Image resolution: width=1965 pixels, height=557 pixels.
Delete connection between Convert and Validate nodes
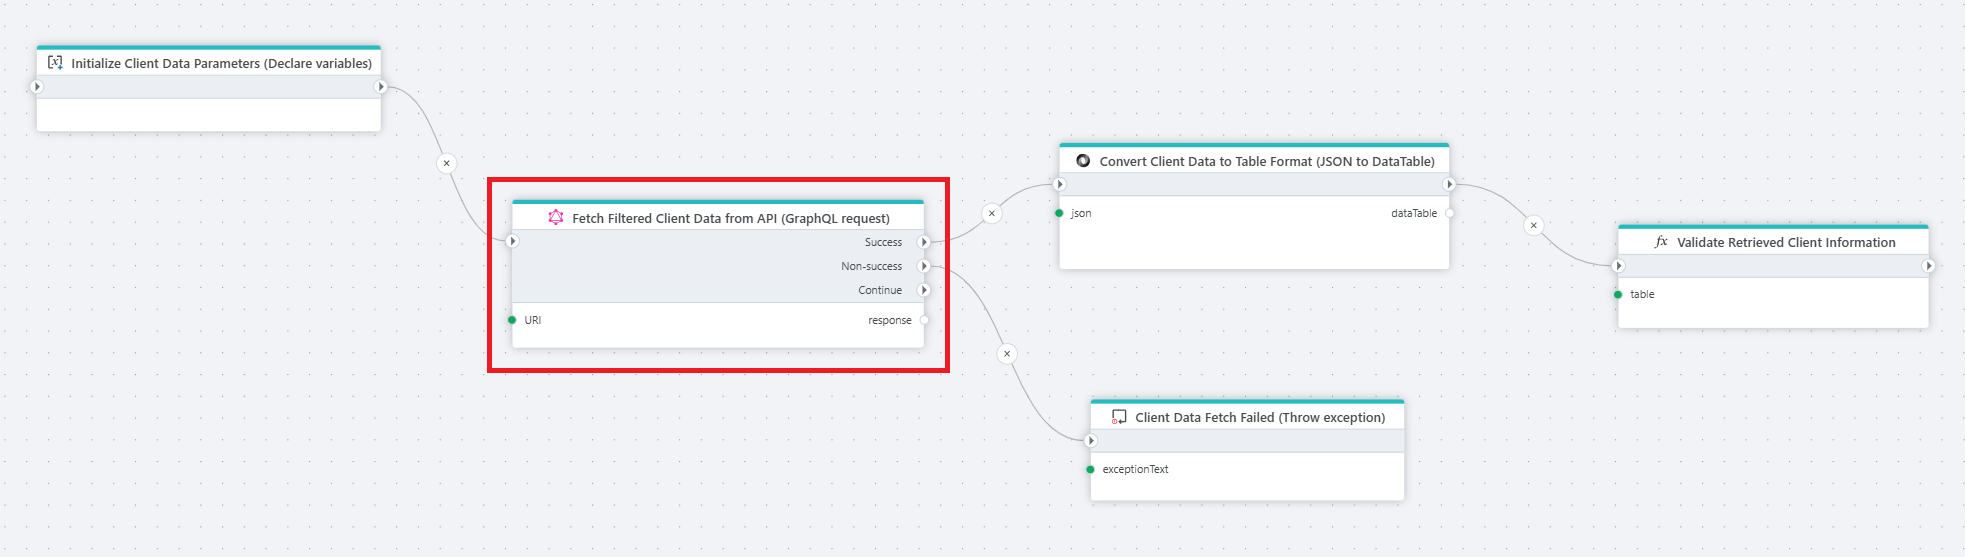tap(1533, 225)
